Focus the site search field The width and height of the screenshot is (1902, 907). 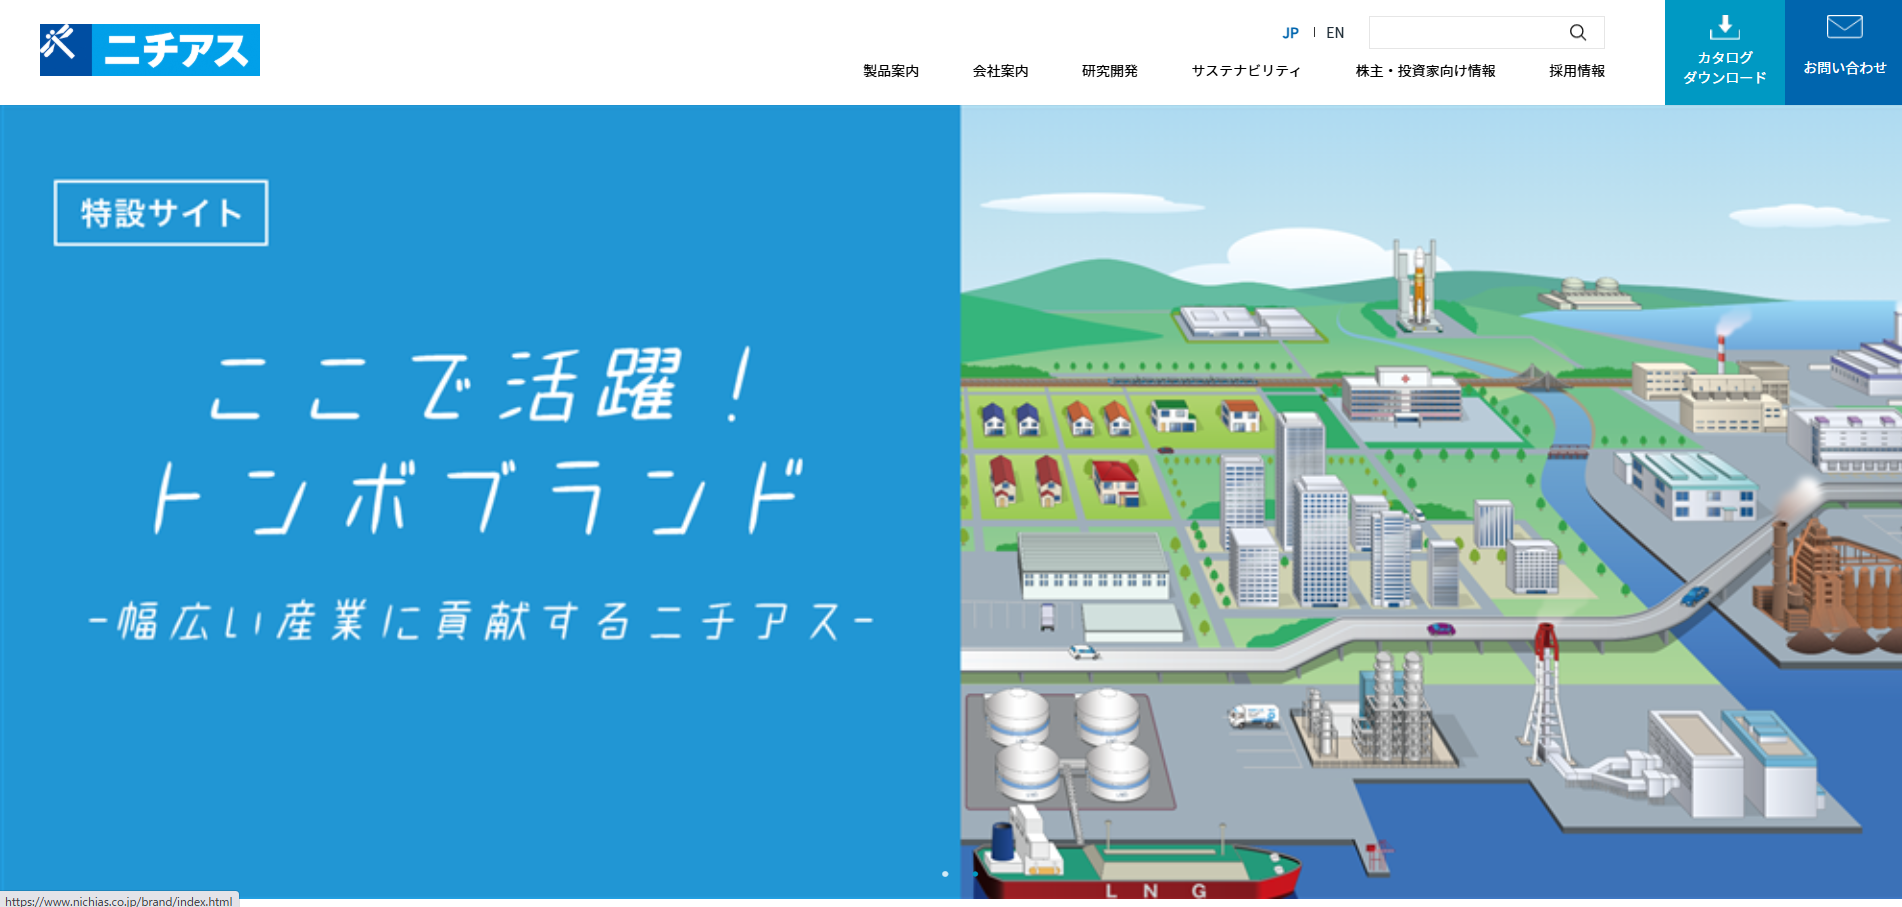point(1486,32)
